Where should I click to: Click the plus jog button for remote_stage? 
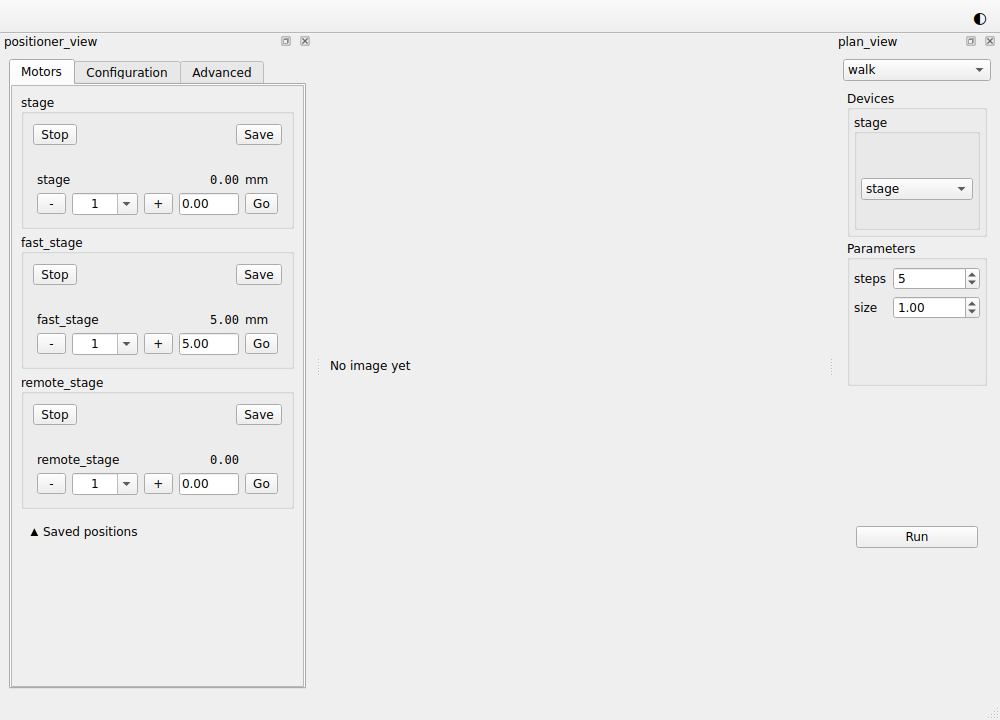point(158,484)
